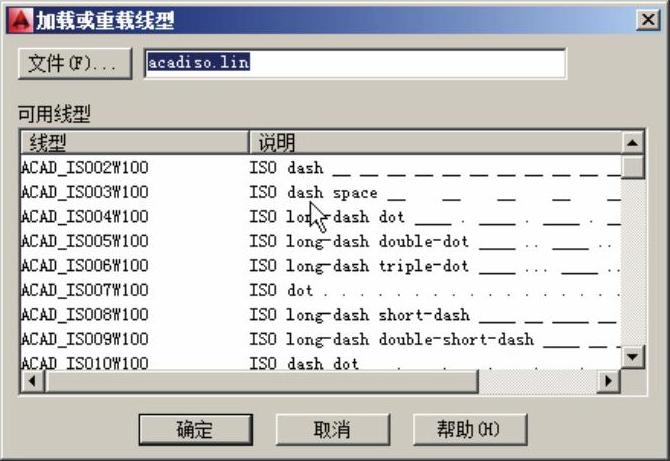Click the list's scroll down arrow
The image size is (670, 461).
tap(632, 357)
